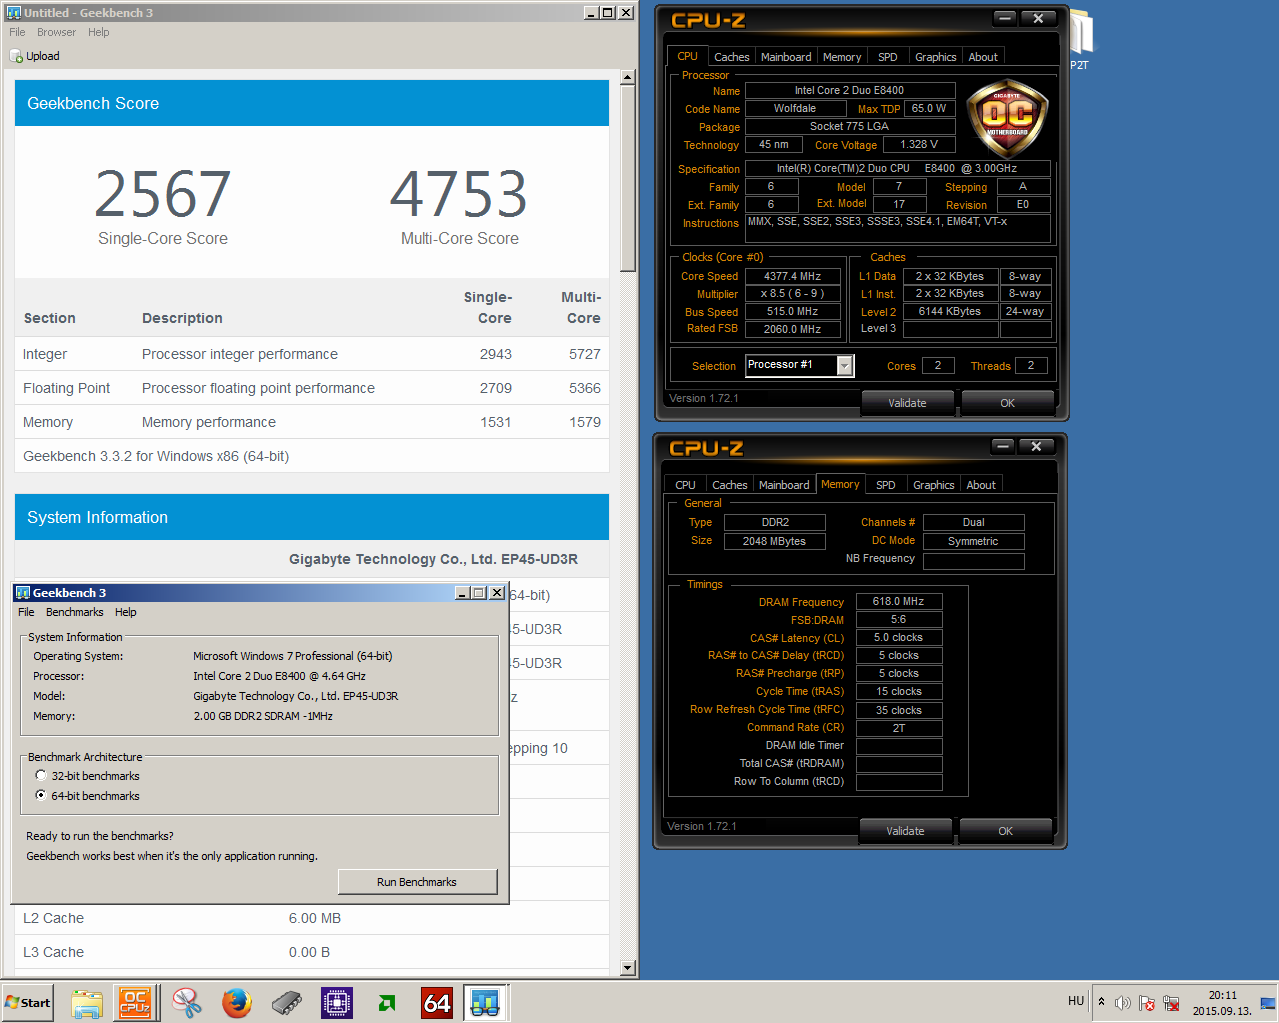Open Caches tab in lower CPU-Z window
Screen dimensions: 1279x1023
point(729,485)
